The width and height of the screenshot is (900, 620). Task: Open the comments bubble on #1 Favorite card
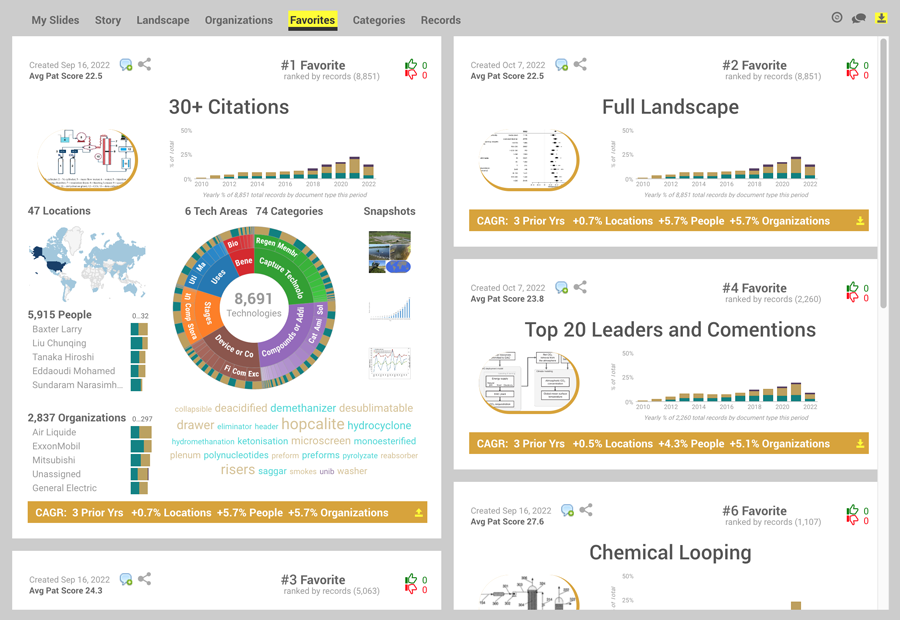coord(125,64)
